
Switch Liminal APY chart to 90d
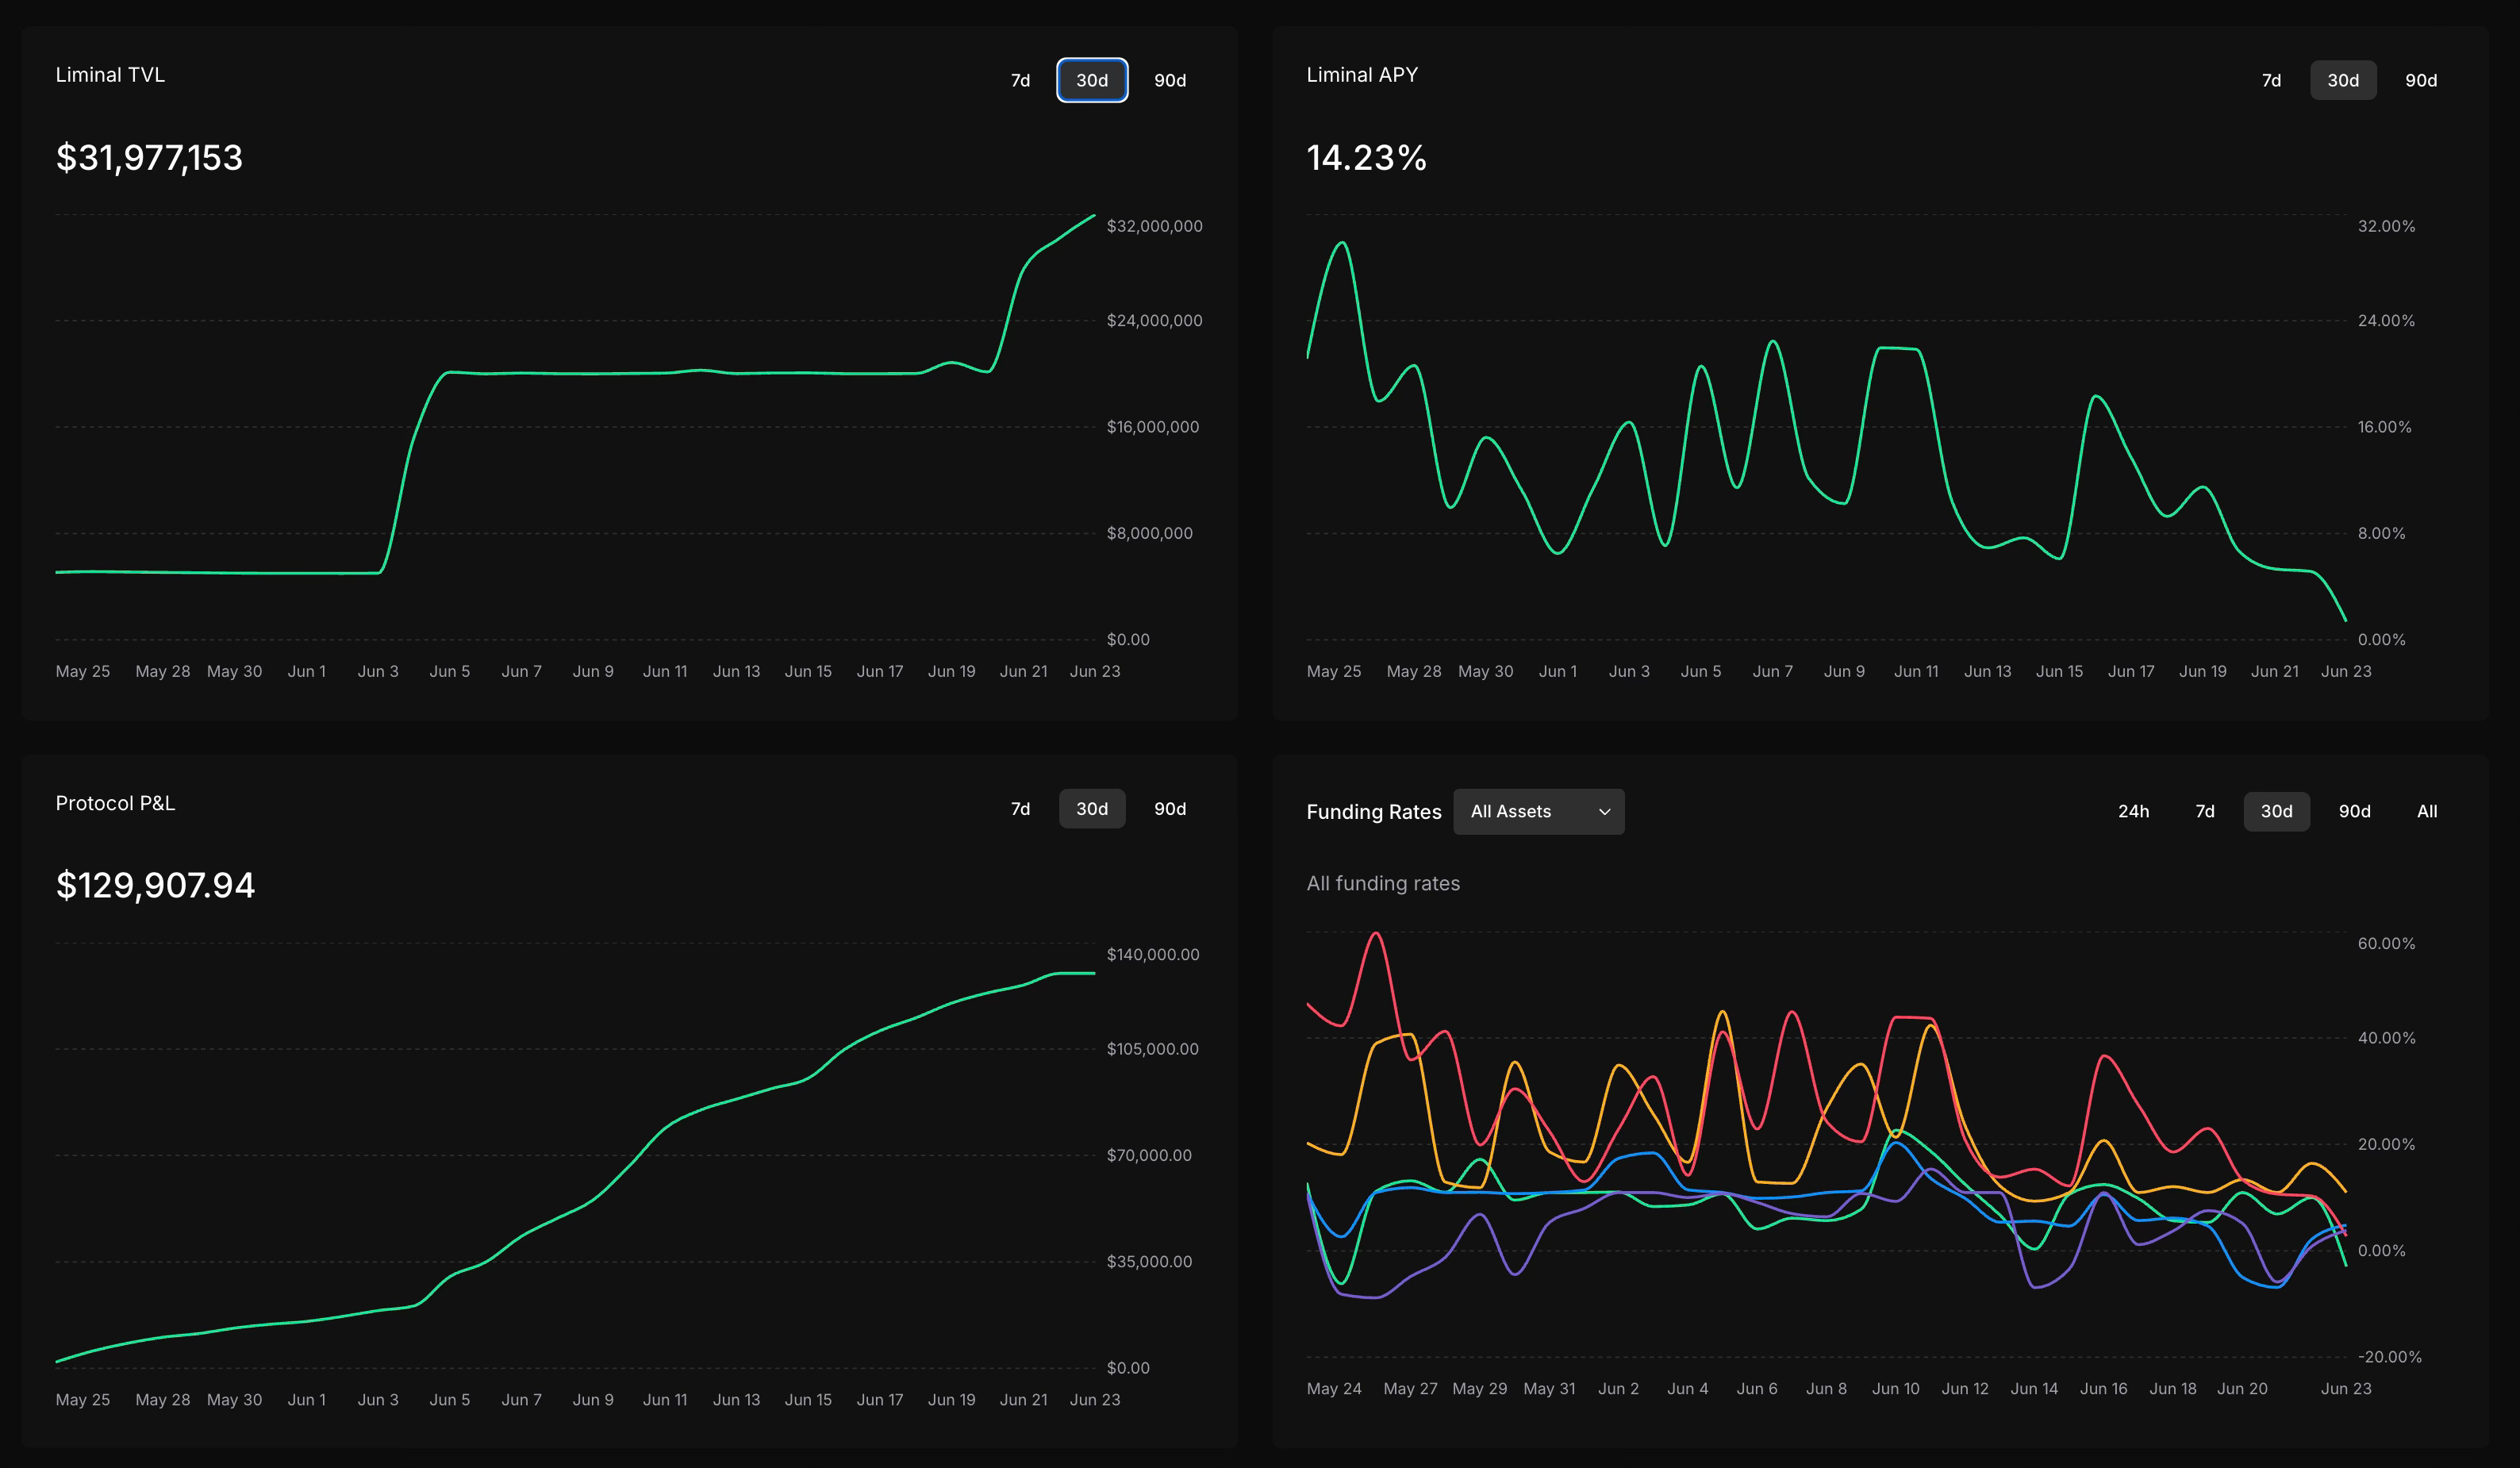coord(2420,80)
